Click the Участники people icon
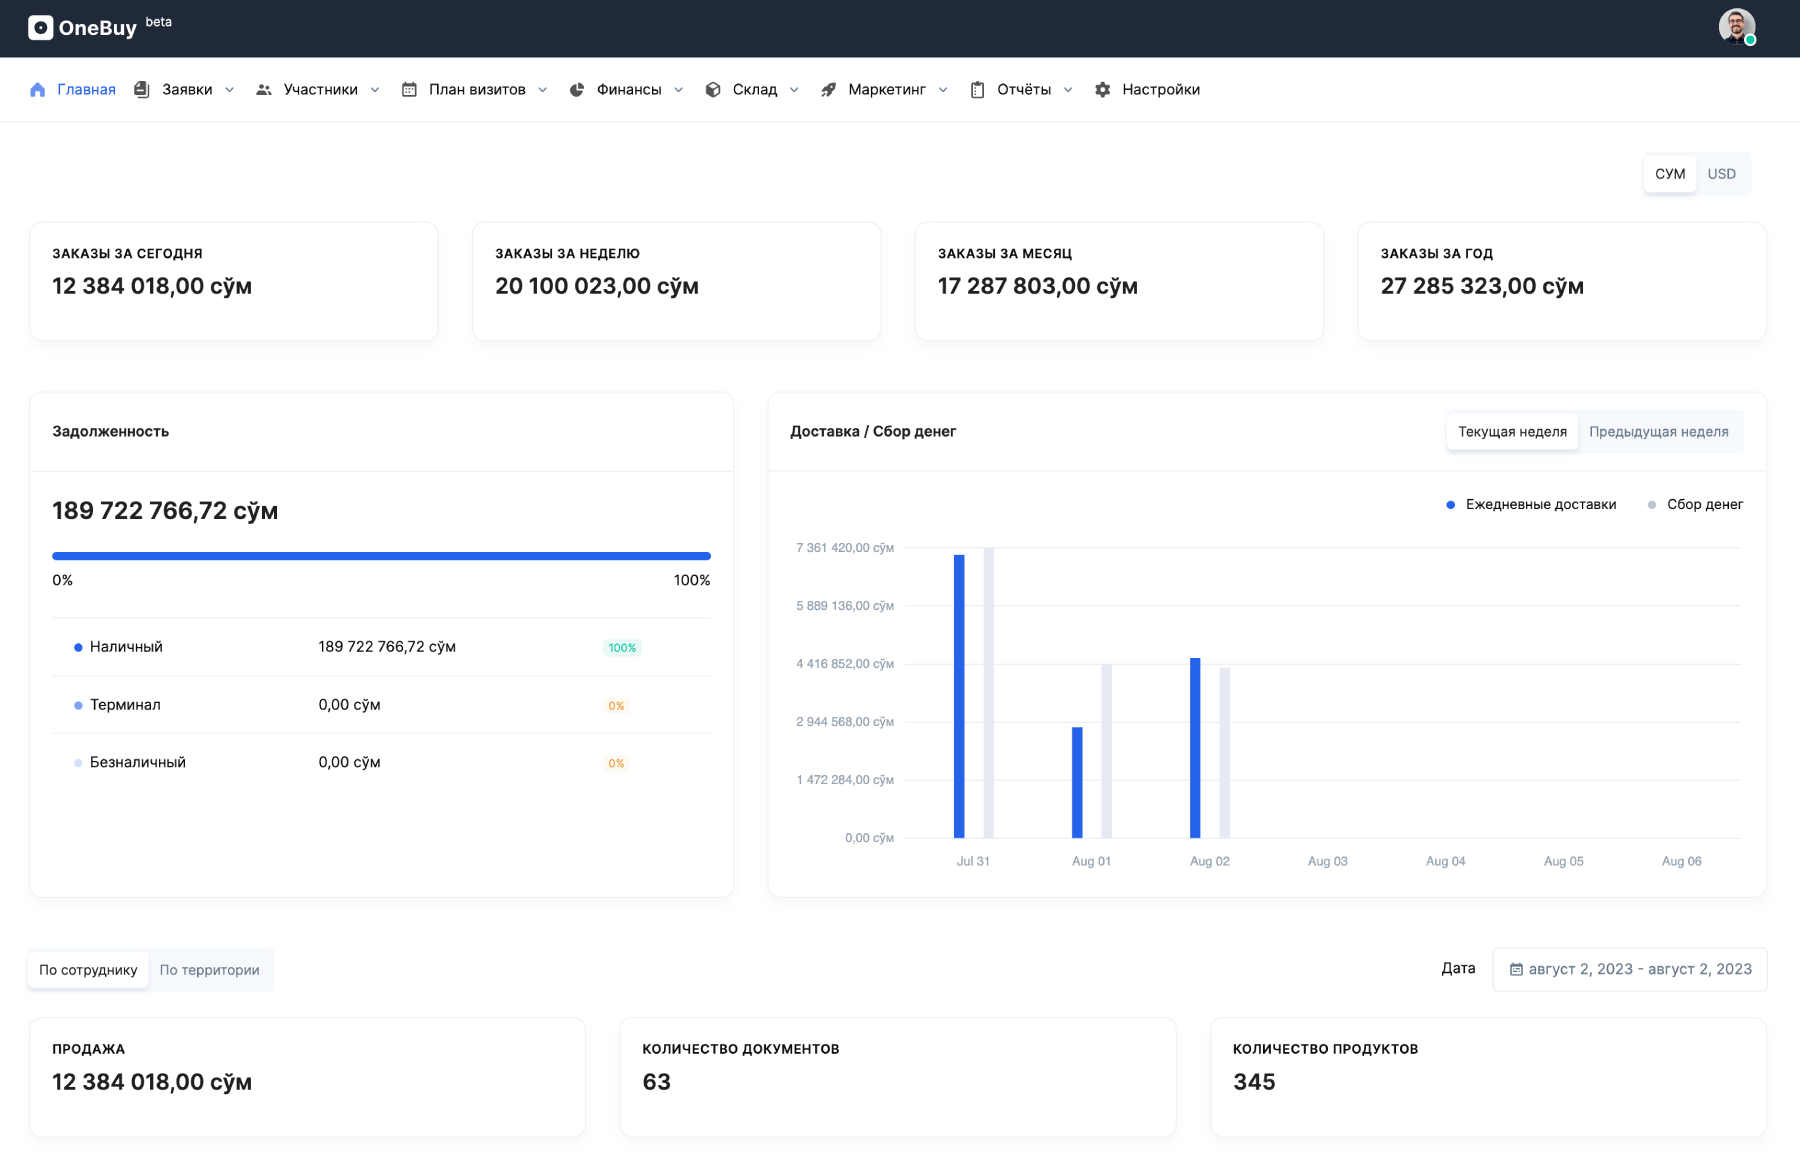Screen dimensions: 1800x1166 click(264, 90)
